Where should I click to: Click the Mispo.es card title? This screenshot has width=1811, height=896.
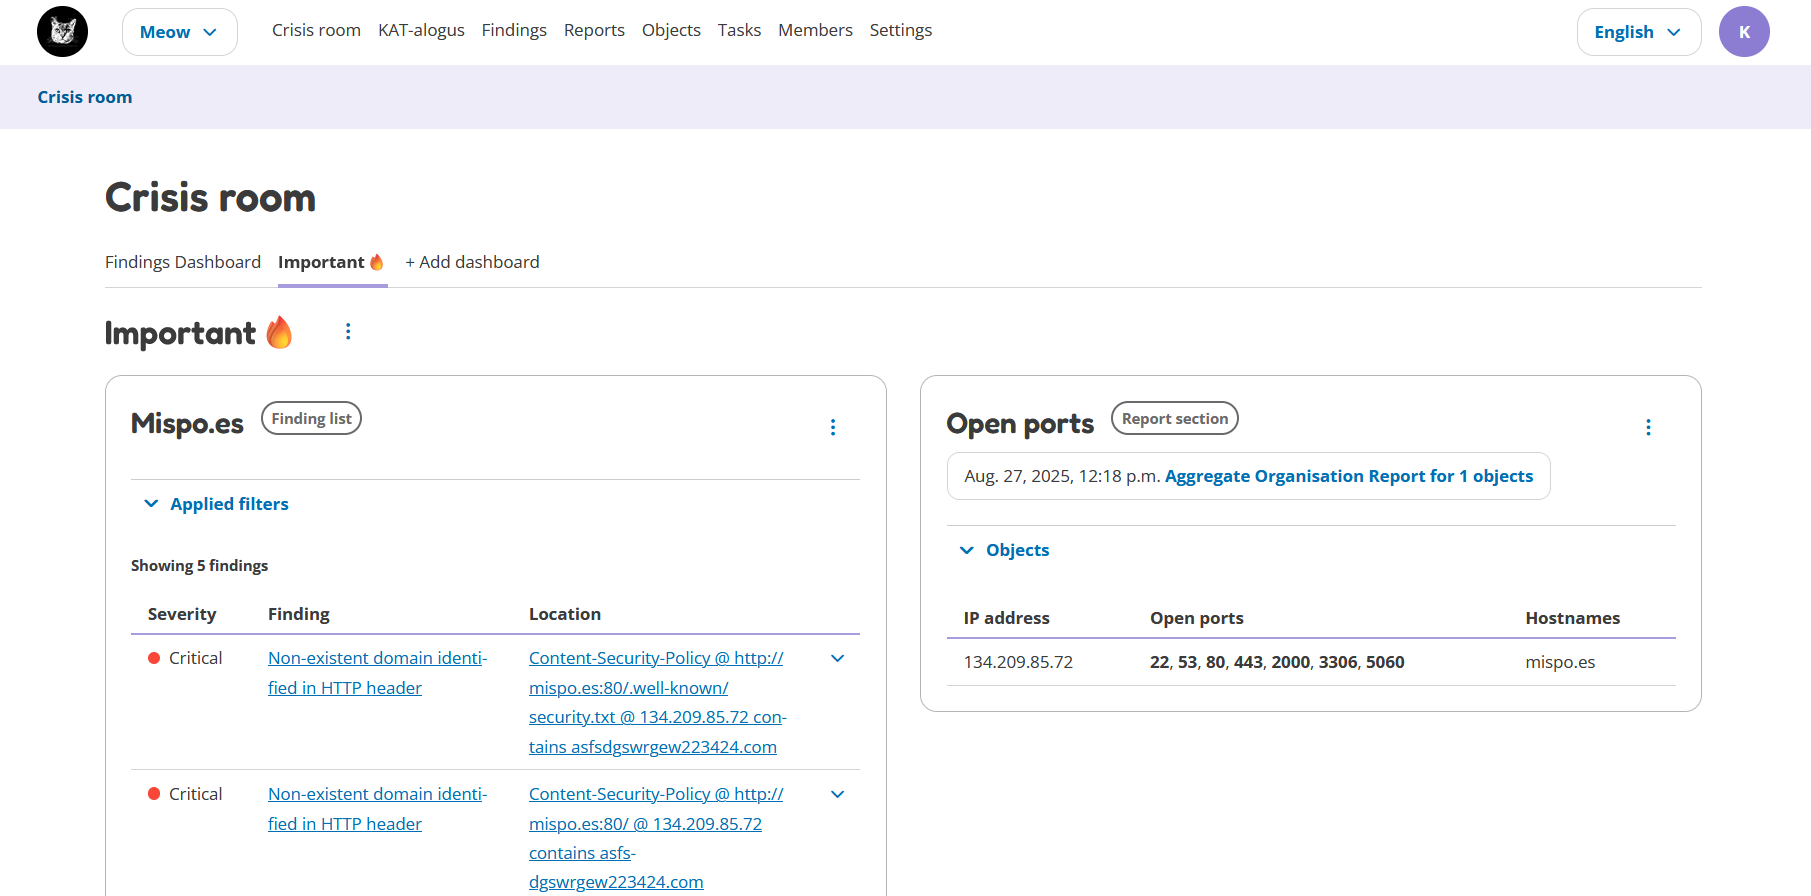tap(187, 424)
